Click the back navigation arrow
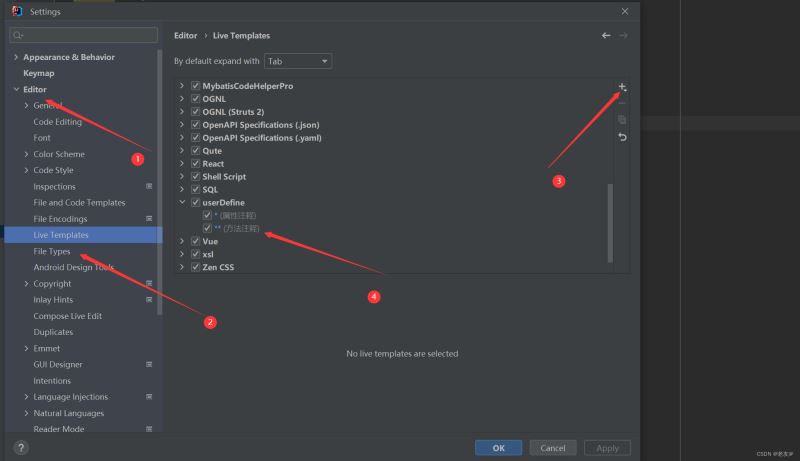The image size is (800, 461). (x=606, y=36)
